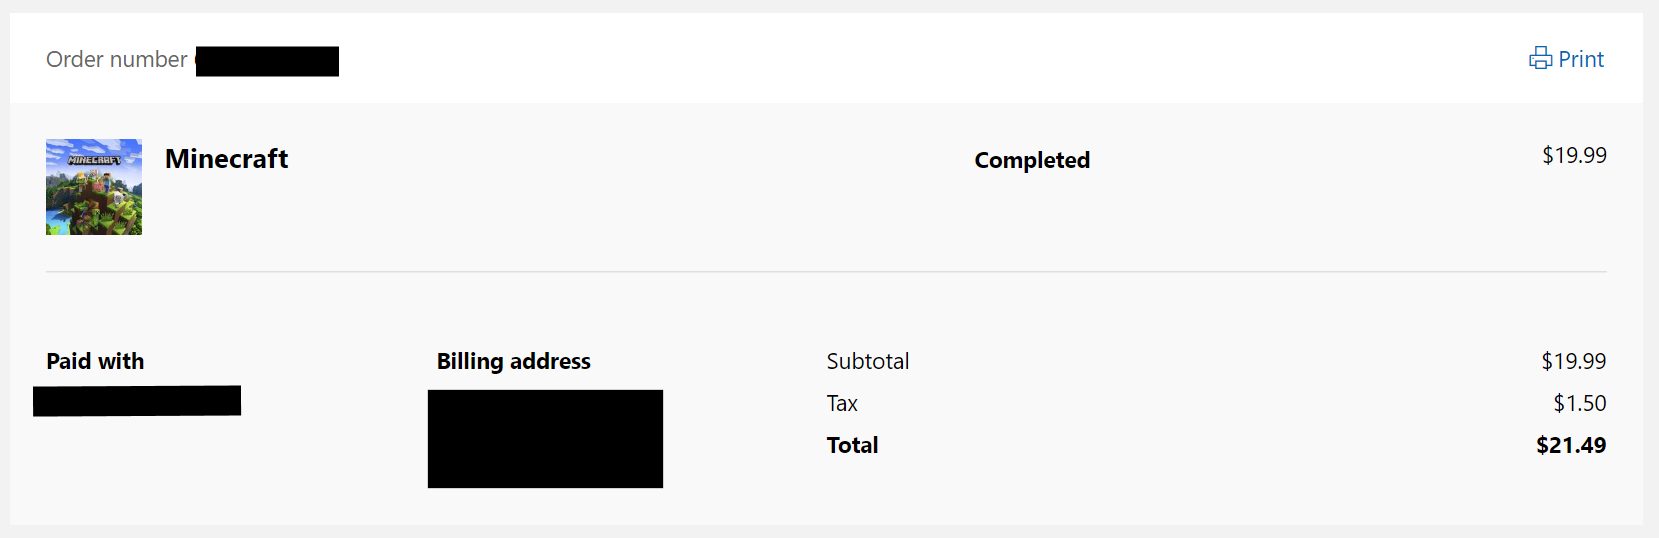Open the Print link text
Screen dimensions: 1659x538
pos(1581,59)
